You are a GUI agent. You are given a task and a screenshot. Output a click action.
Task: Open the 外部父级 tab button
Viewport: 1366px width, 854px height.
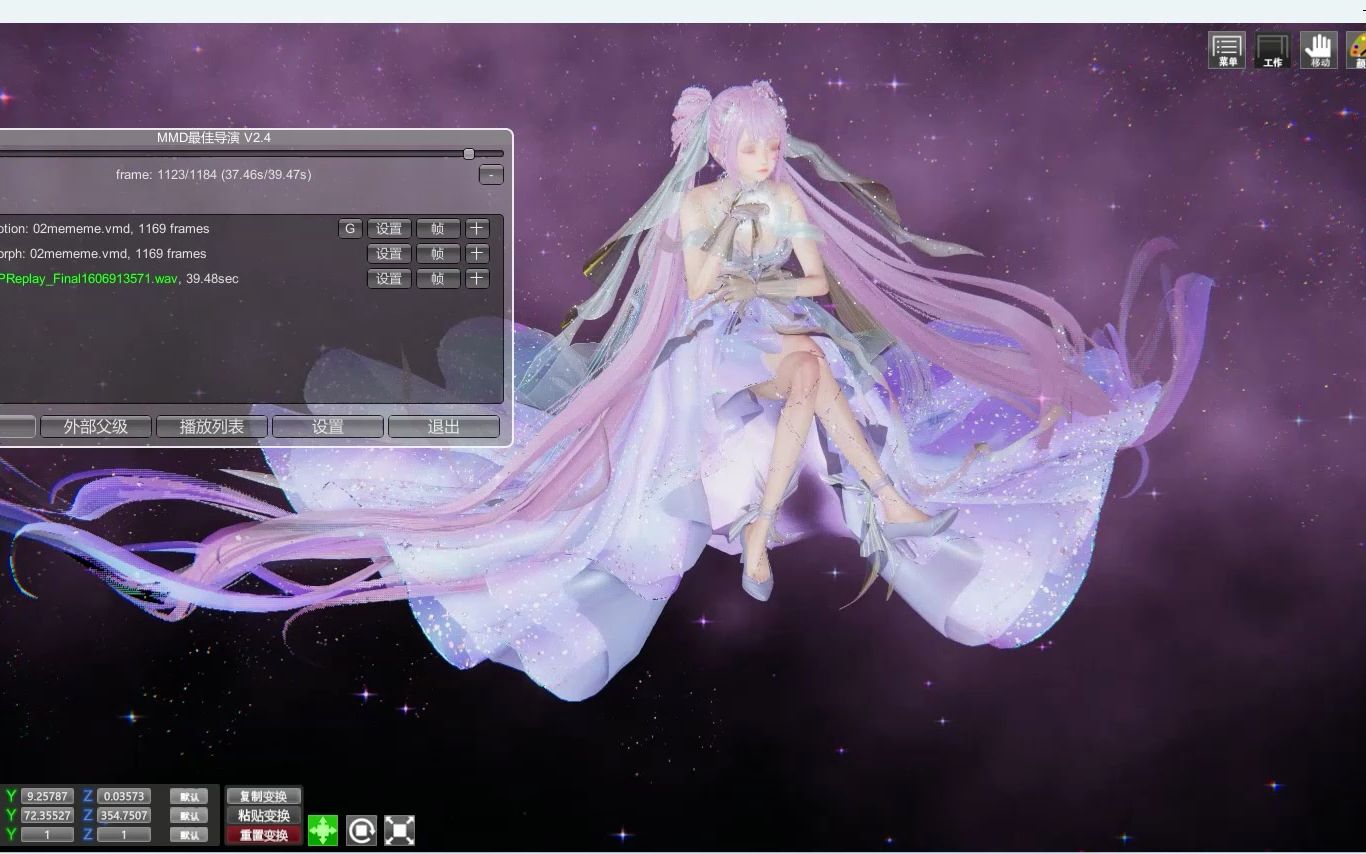coord(96,427)
